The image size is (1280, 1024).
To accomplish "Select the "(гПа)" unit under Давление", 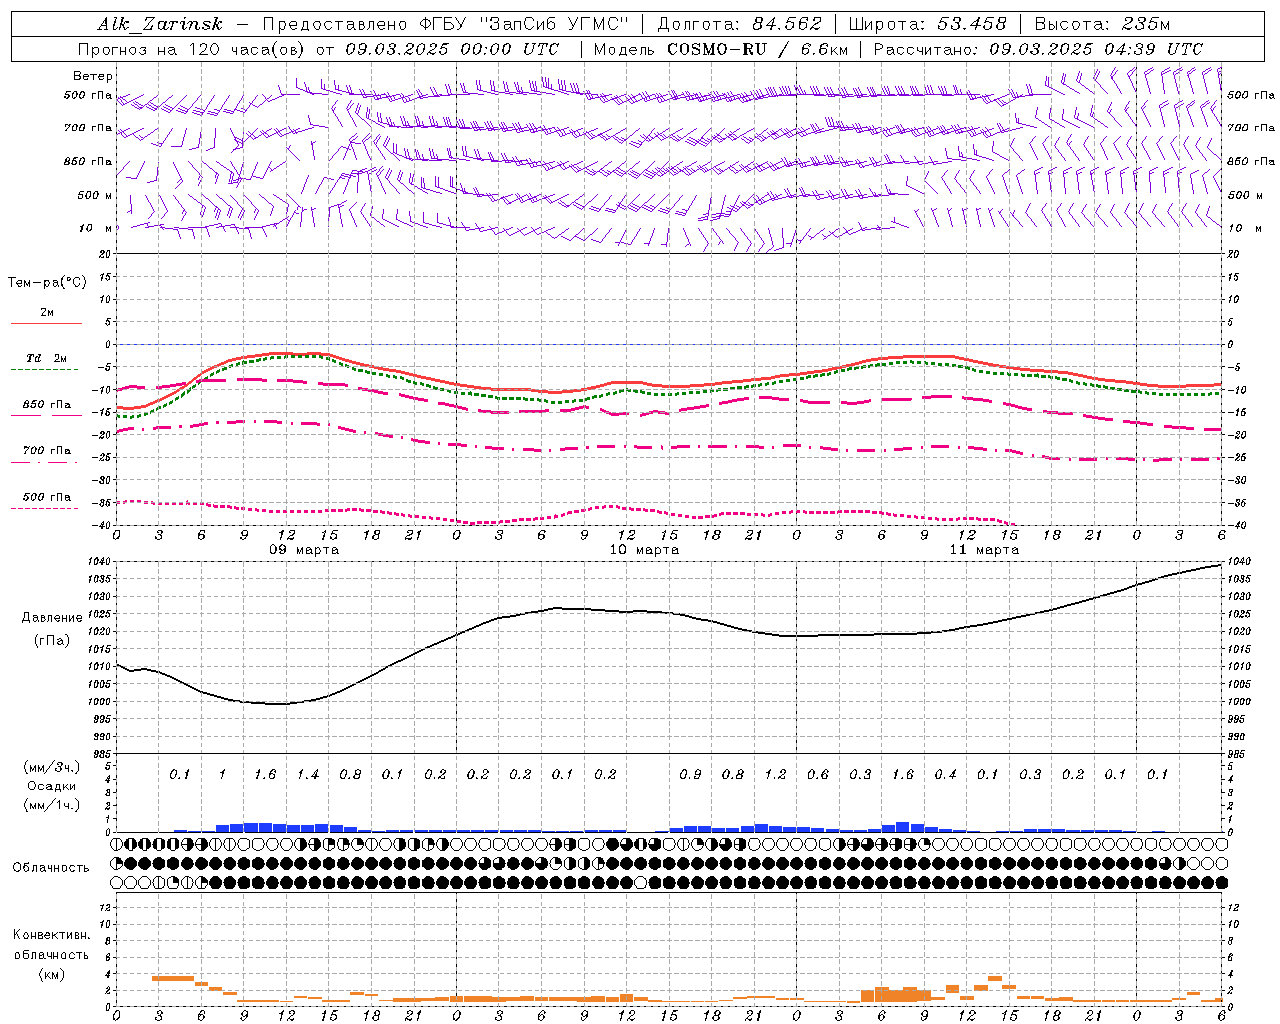I will pyautogui.click(x=52, y=640).
